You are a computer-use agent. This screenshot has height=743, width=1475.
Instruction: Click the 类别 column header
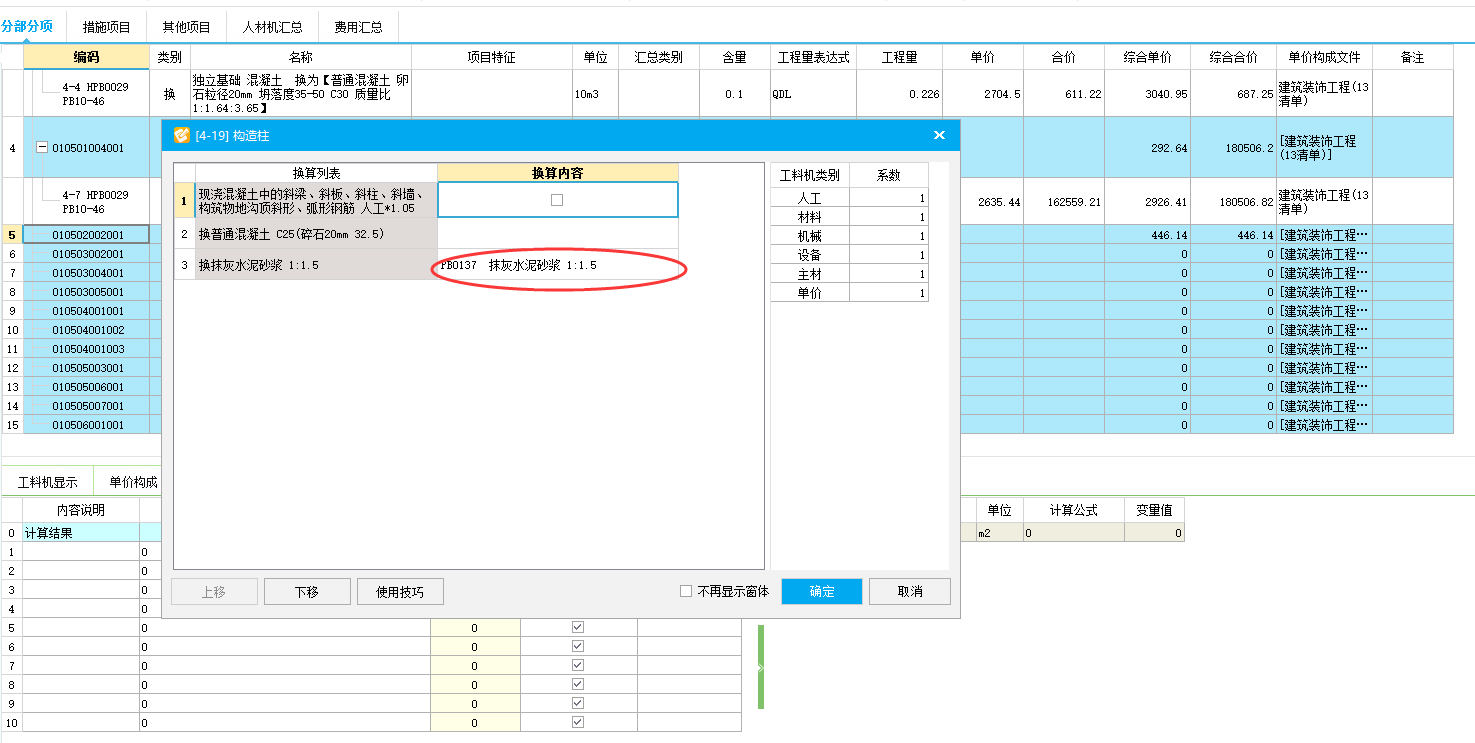pos(170,58)
